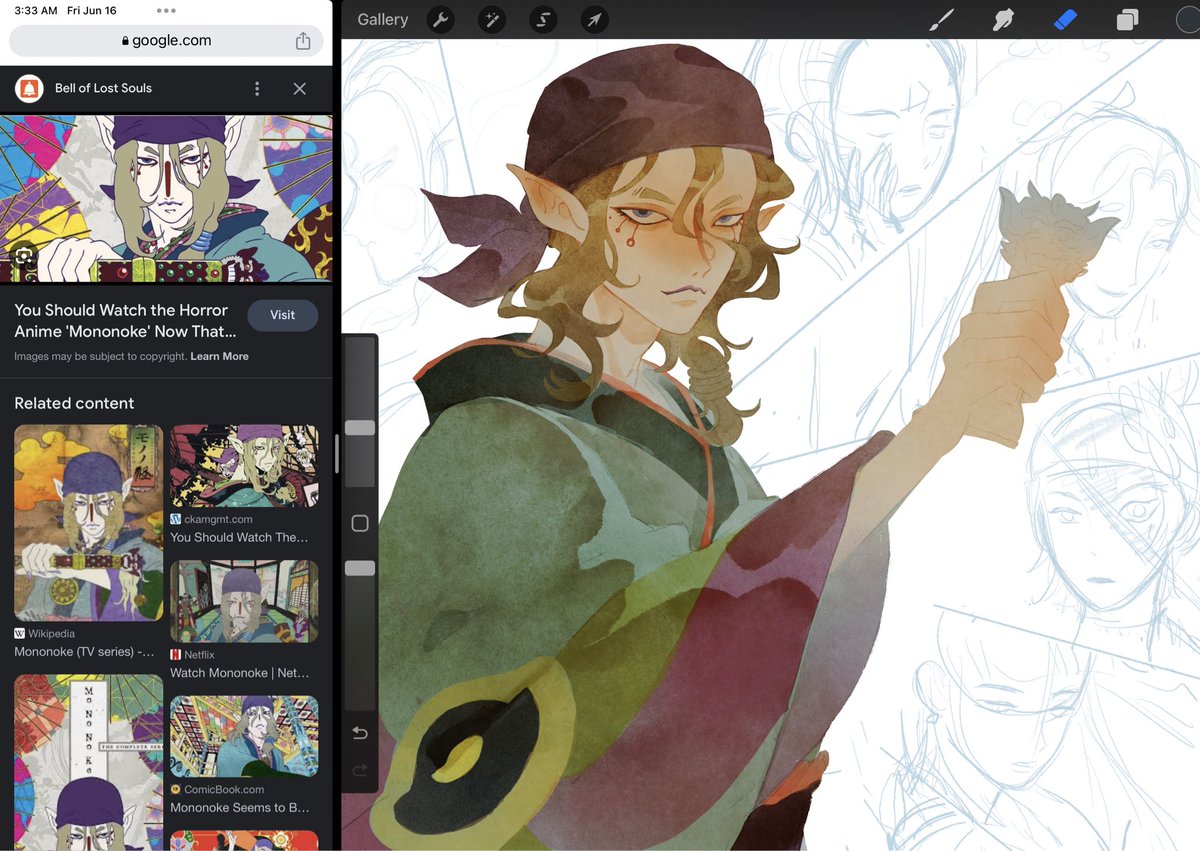The height and width of the screenshot is (851, 1200).
Task: Open the Layers panel
Action: coord(1127,19)
